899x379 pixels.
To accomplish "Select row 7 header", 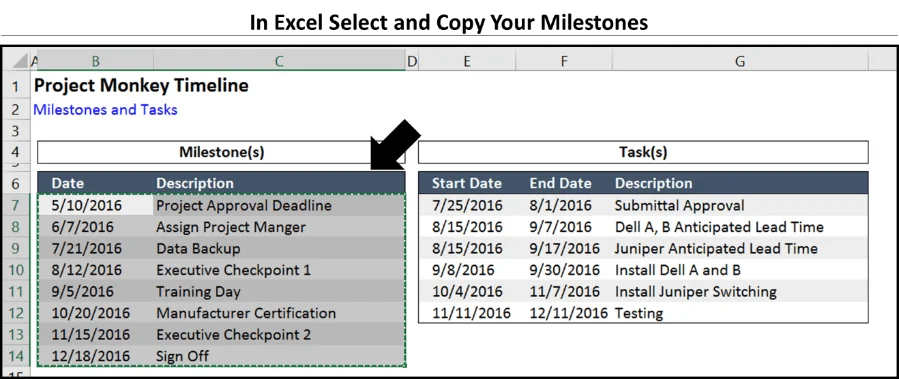I will coord(15,205).
